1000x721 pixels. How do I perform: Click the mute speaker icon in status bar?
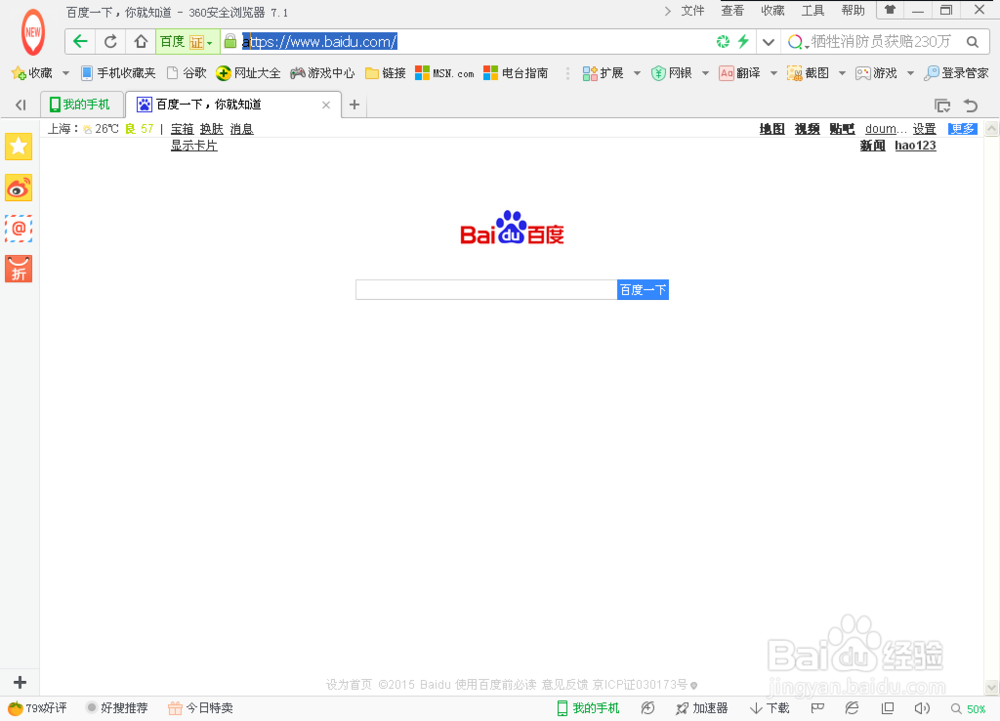(x=922, y=708)
